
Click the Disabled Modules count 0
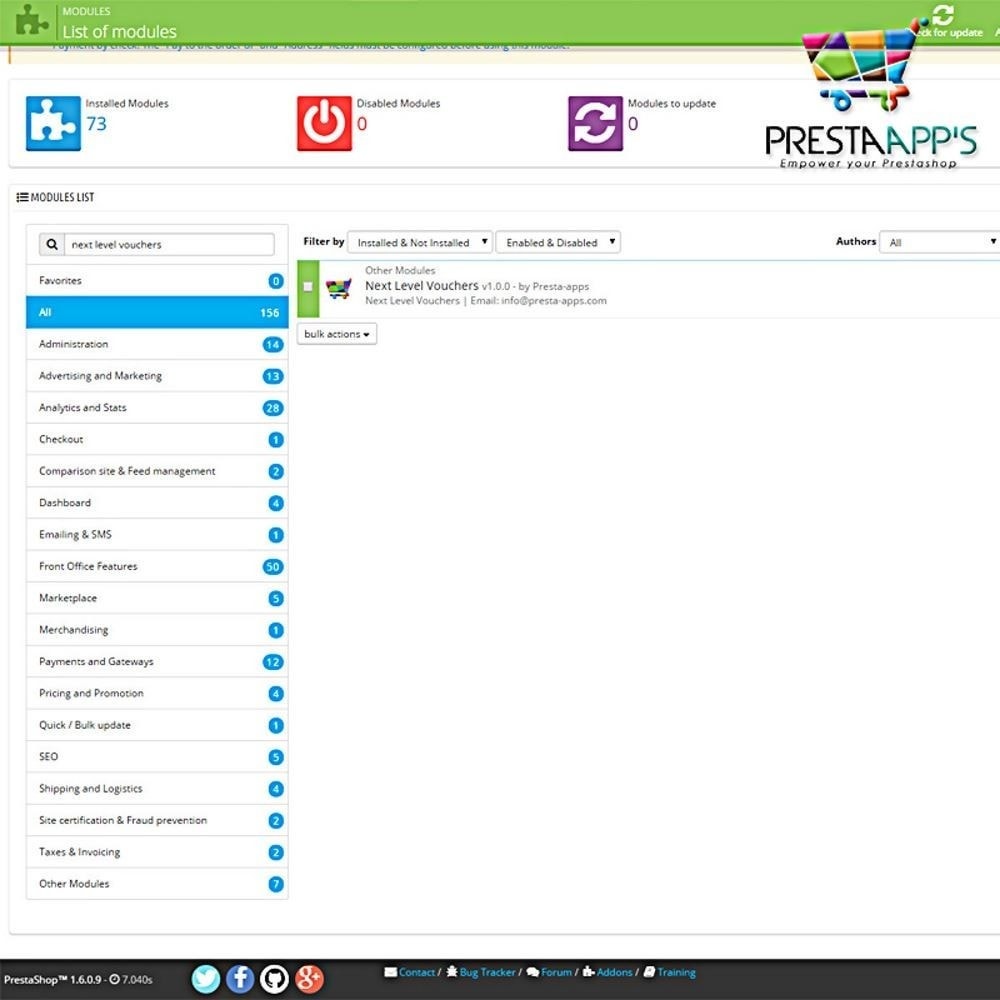pos(362,124)
